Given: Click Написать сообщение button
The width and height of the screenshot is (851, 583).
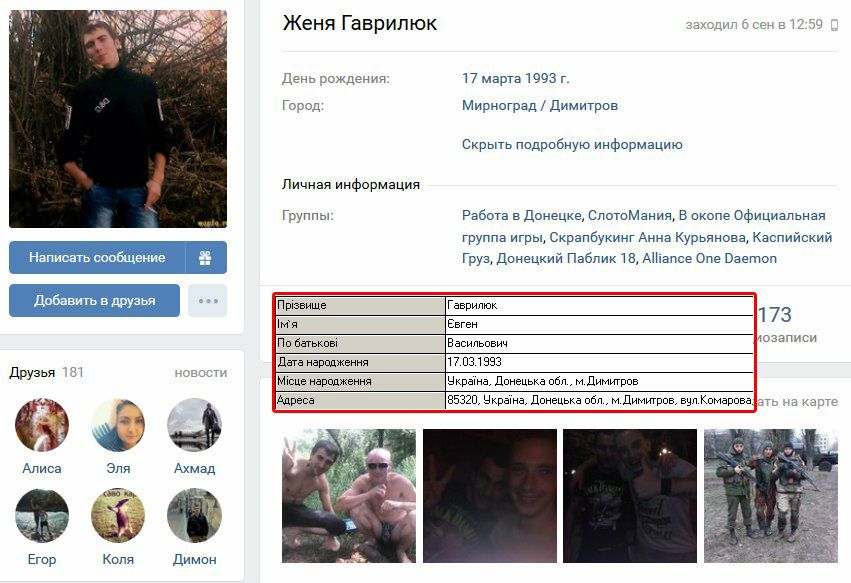Looking at the screenshot, I should tap(97, 257).
